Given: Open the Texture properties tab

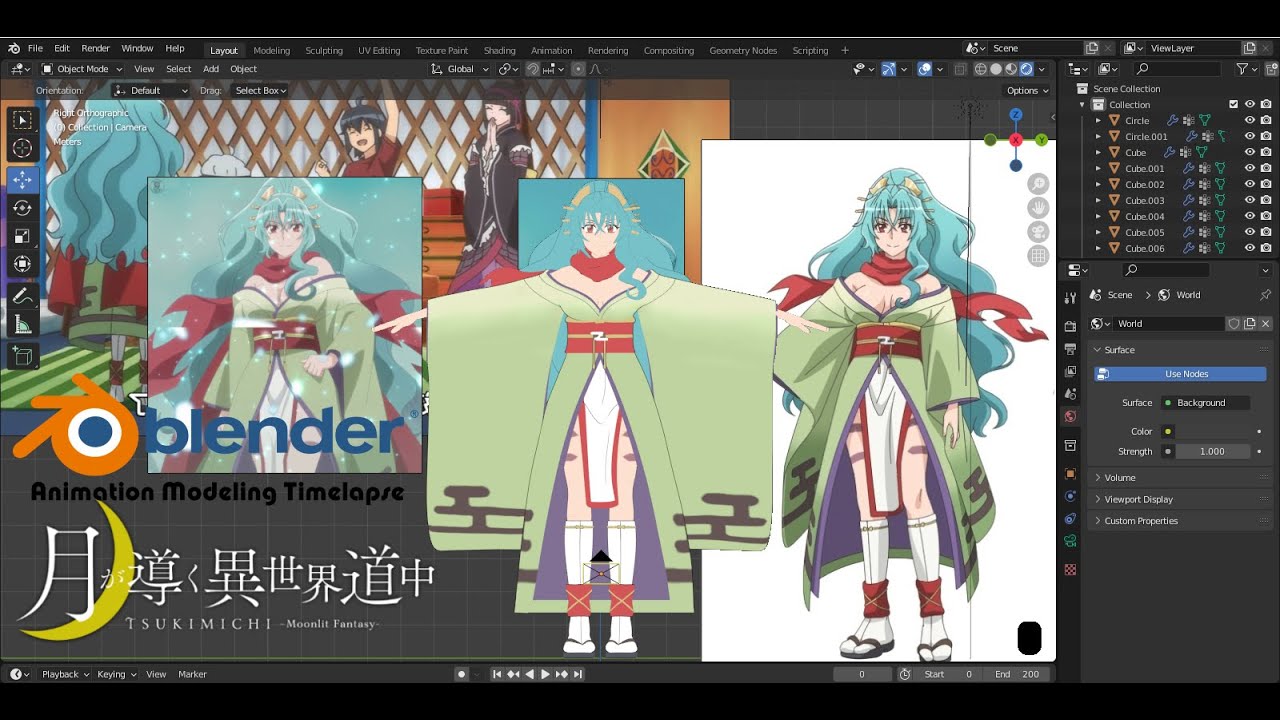Looking at the screenshot, I should 1070,569.
